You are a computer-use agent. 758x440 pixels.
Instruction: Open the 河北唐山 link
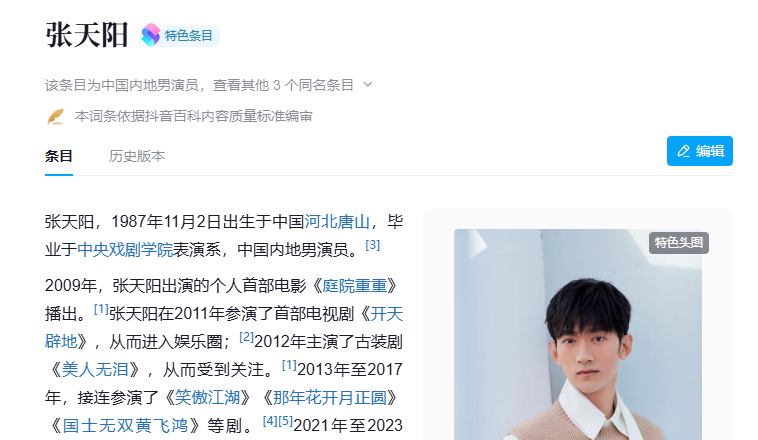point(337,221)
